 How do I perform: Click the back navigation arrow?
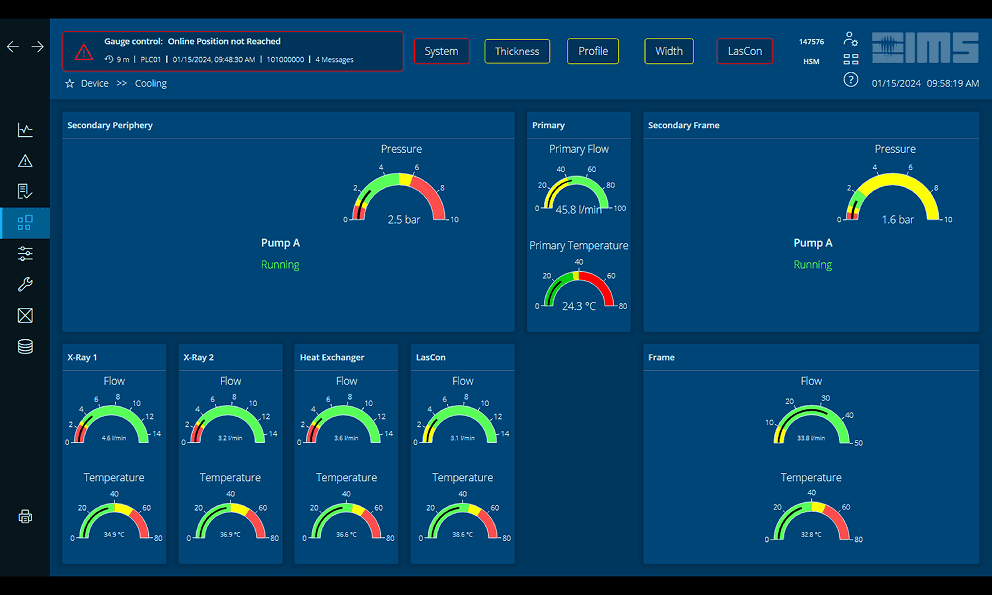click(13, 47)
